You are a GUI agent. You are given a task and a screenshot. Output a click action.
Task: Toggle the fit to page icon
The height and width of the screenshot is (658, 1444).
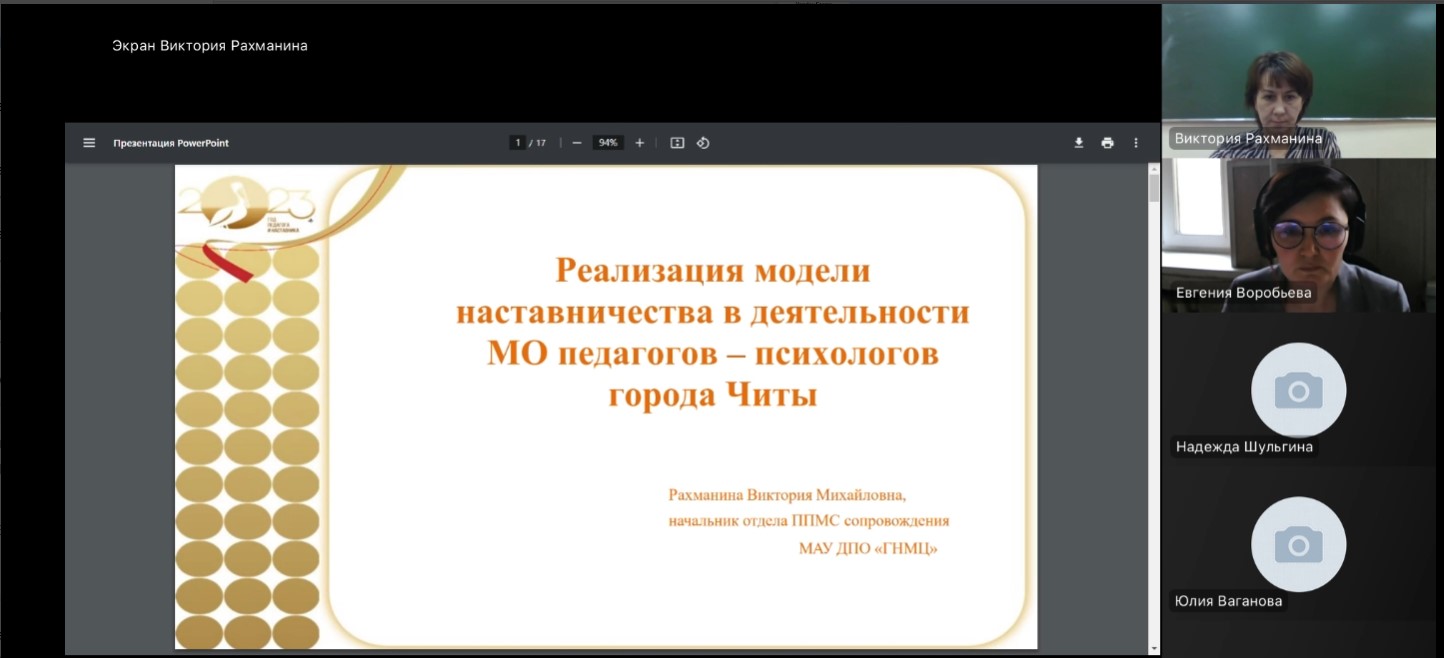[677, 143]
